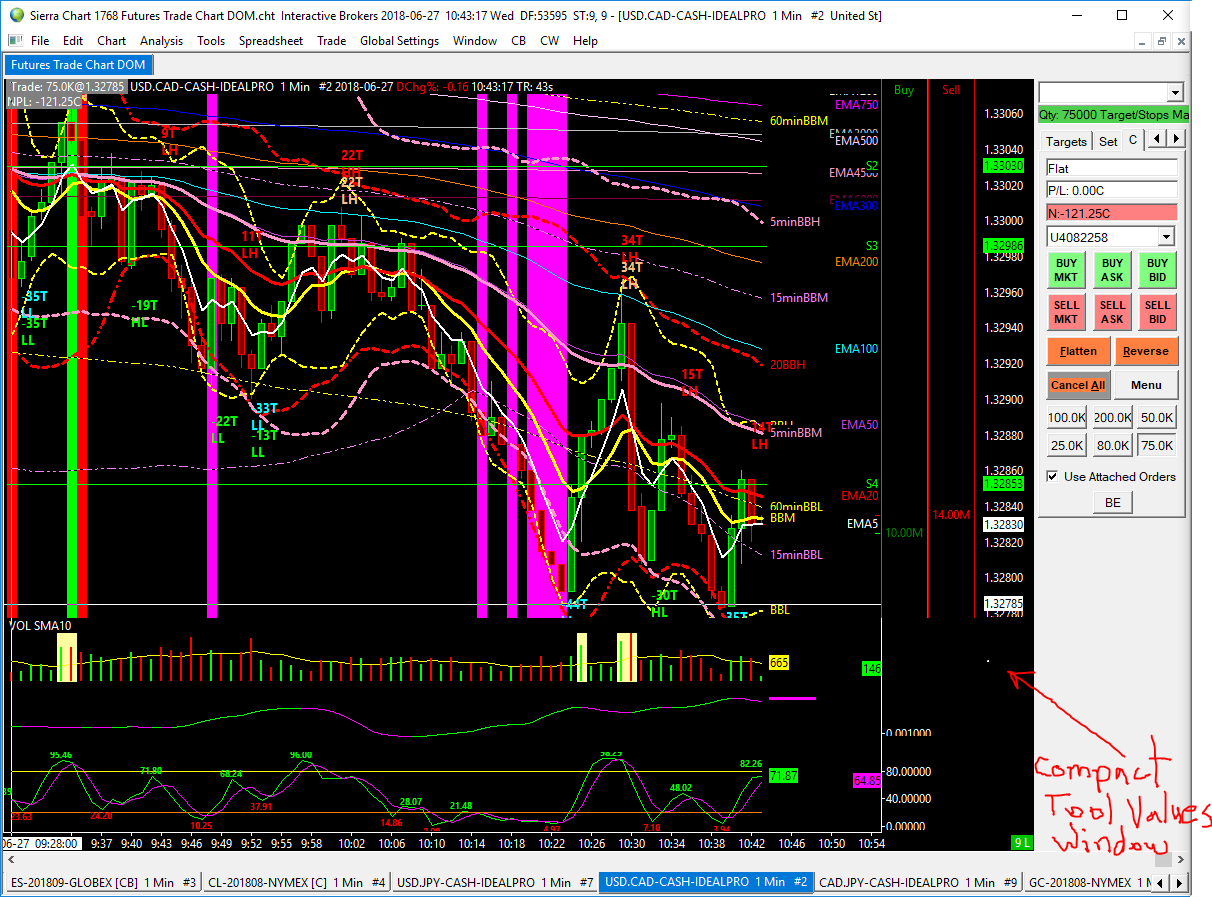Minimize the child chart window from menu bar
This screenshot has height=897, width=1212.
point(1141,40)
